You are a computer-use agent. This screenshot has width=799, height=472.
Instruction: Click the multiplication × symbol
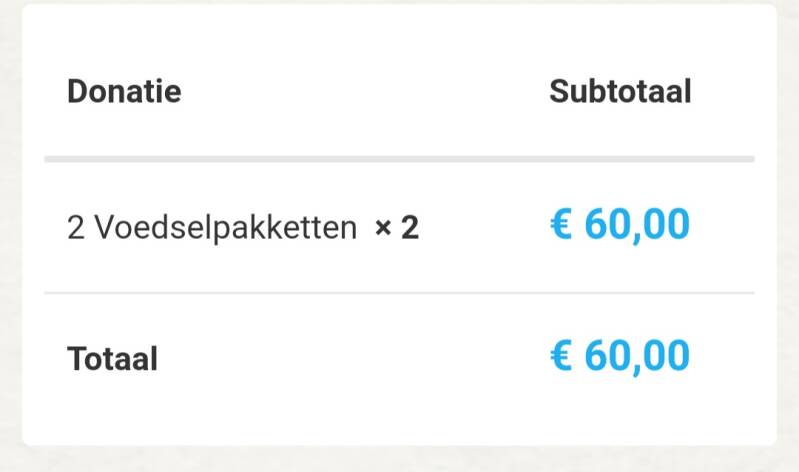click(x=383, y=229)
